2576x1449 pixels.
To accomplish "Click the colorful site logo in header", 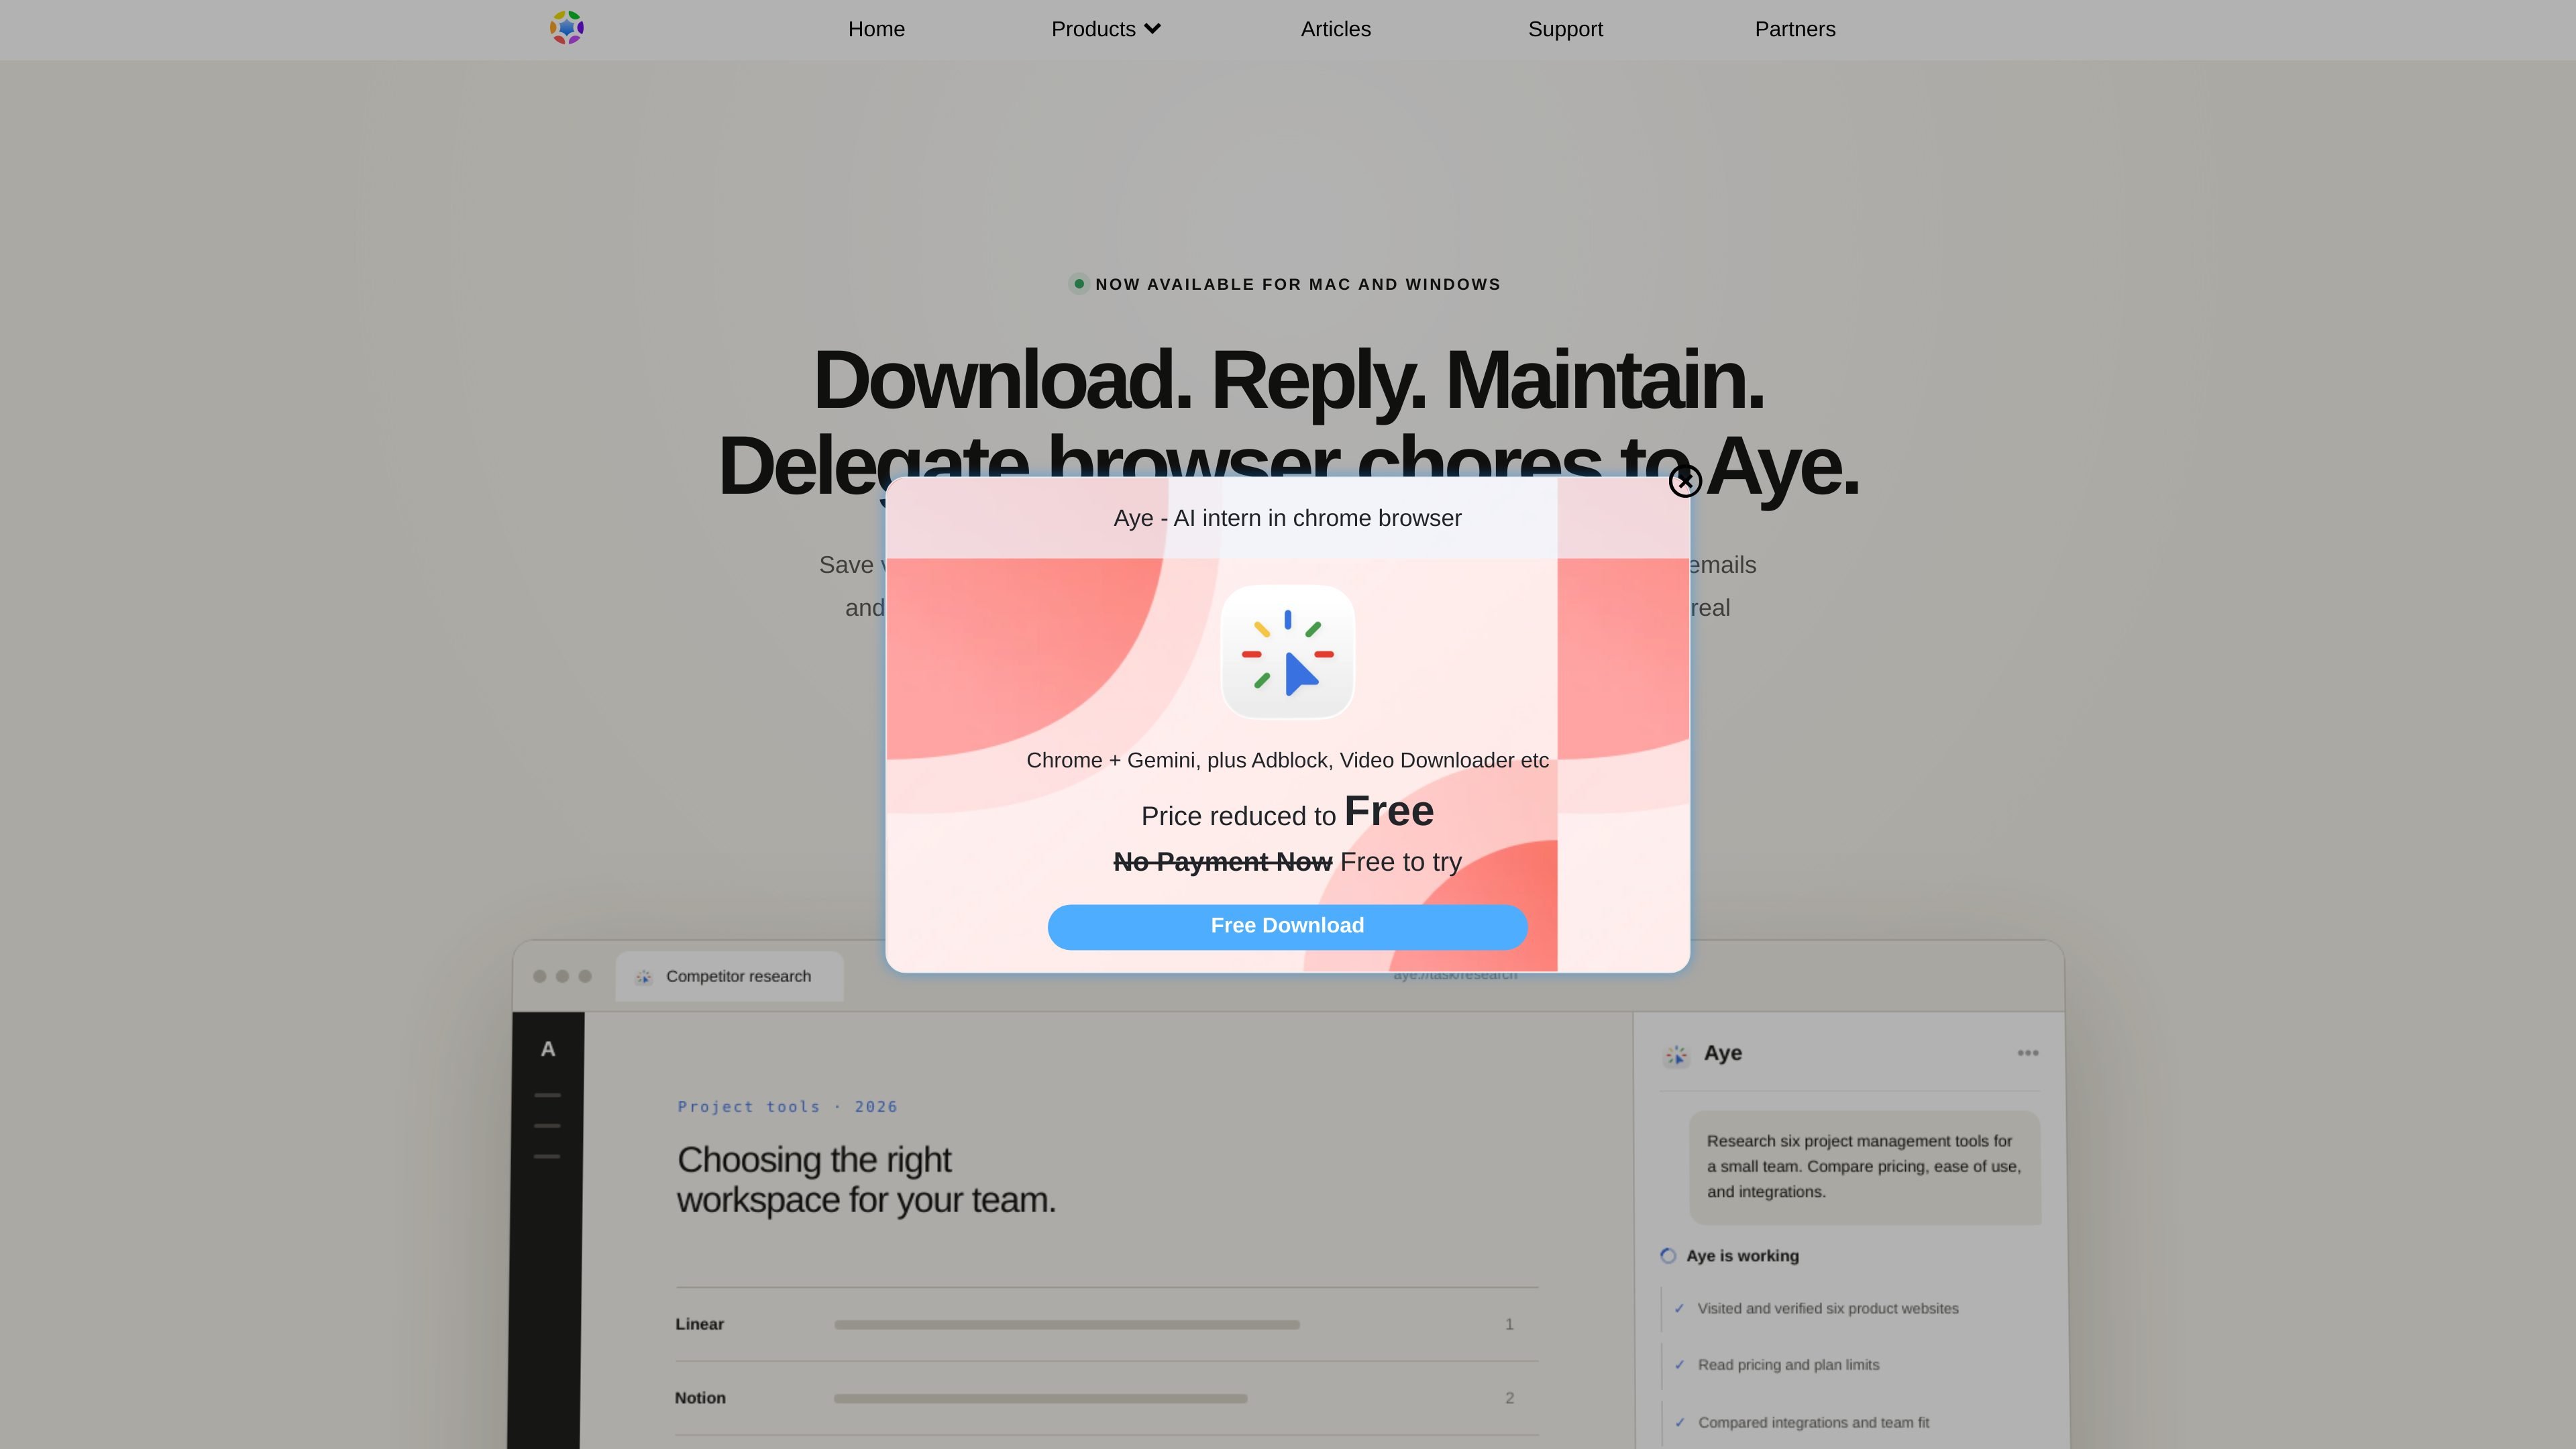I will 567,28.
